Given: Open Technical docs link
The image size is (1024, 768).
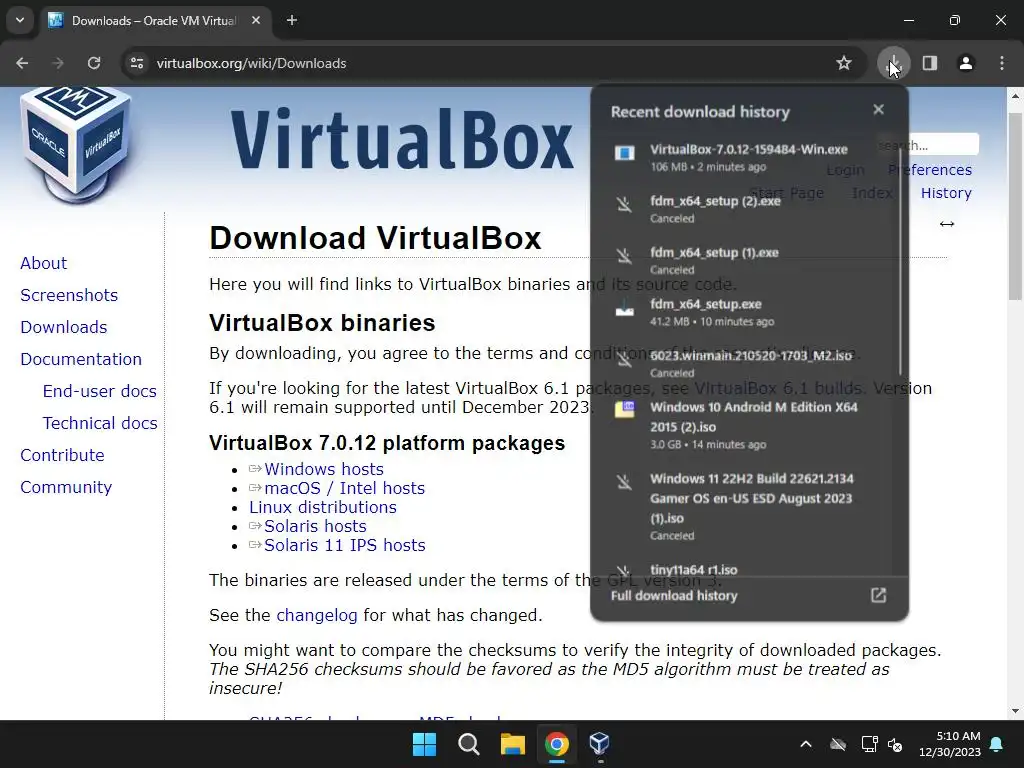Looking at the screenshot, I should click(x=100, y=423).
